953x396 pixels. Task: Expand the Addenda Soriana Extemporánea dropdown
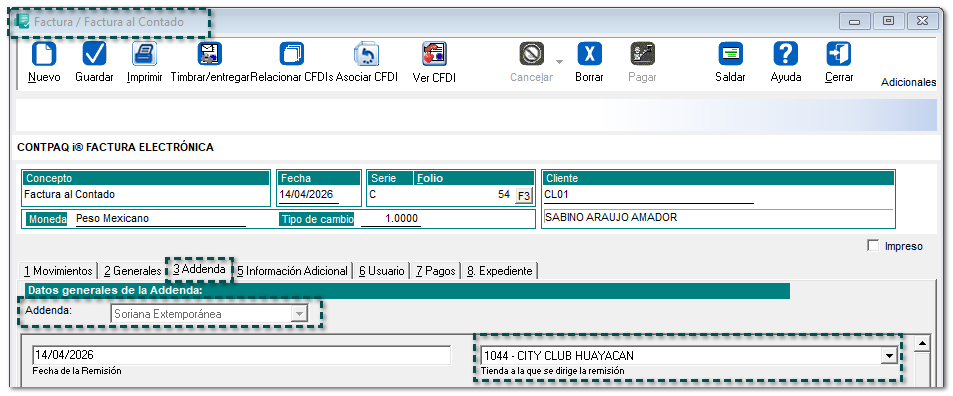pos(298,314)
